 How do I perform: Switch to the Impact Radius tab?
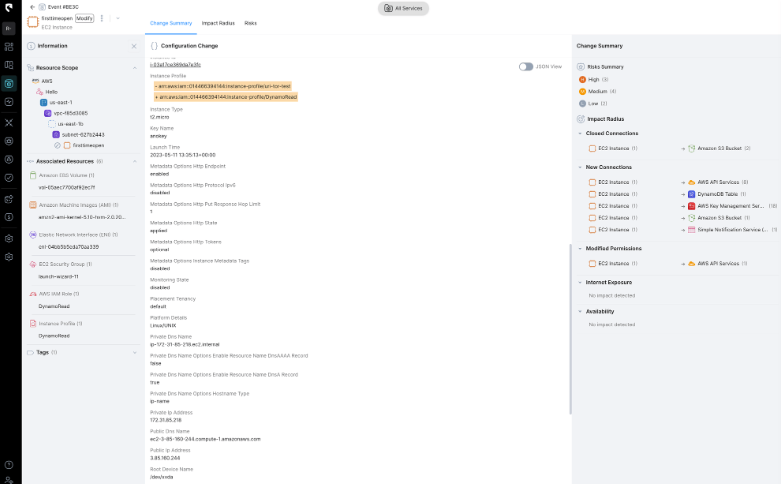tap(218, 22)
